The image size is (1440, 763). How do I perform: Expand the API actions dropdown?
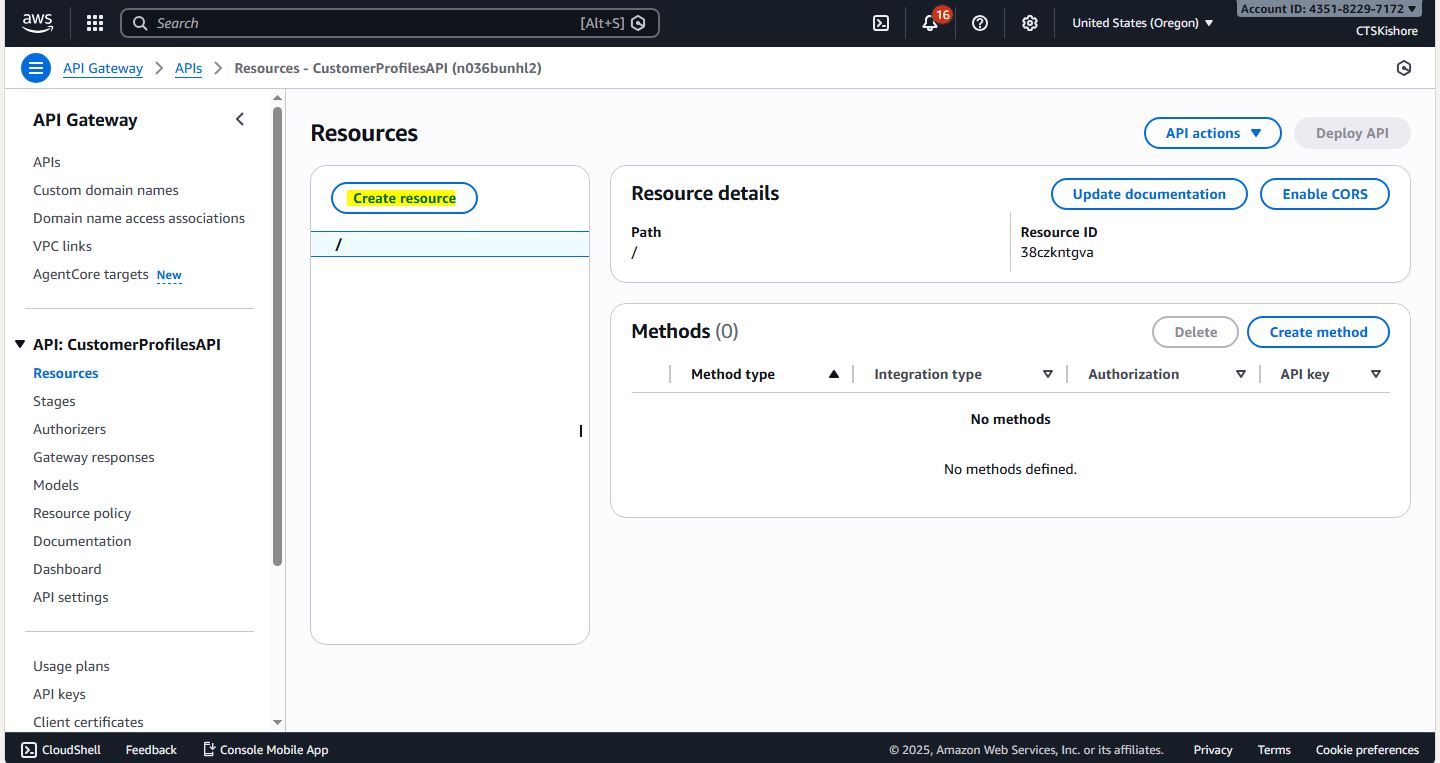[1212, 133]
